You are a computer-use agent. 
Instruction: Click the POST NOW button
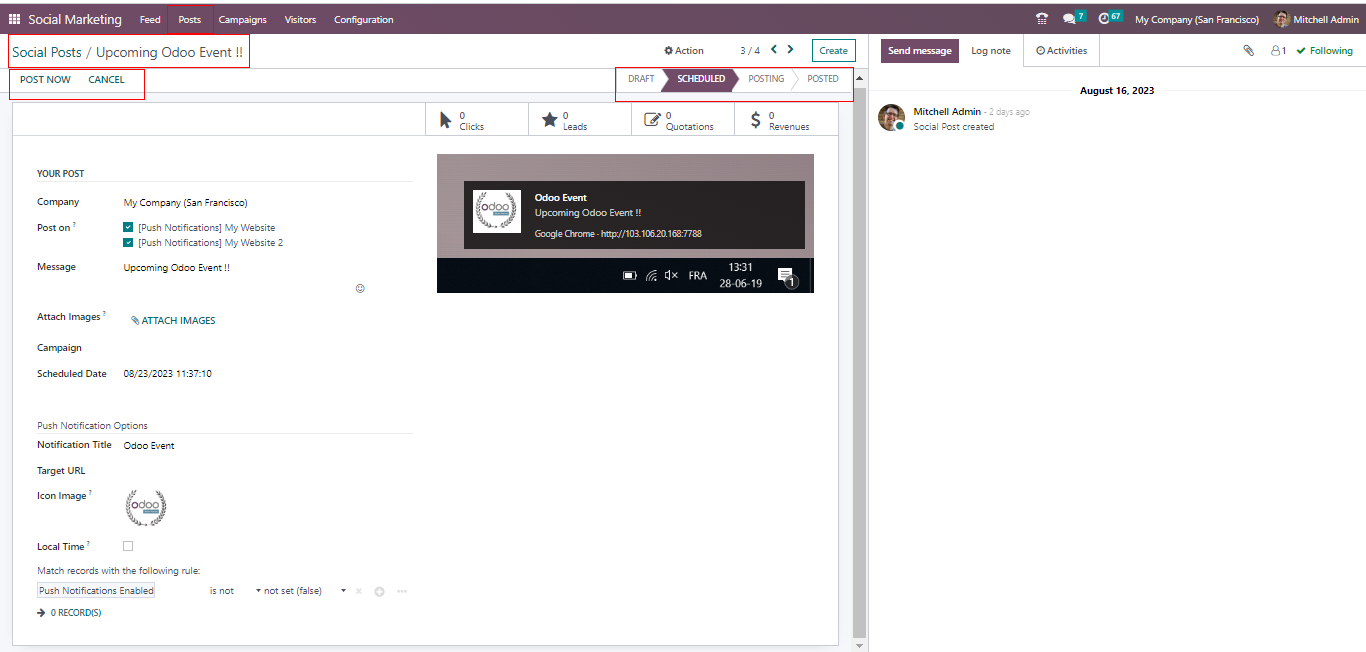click(x=45, y=80)
